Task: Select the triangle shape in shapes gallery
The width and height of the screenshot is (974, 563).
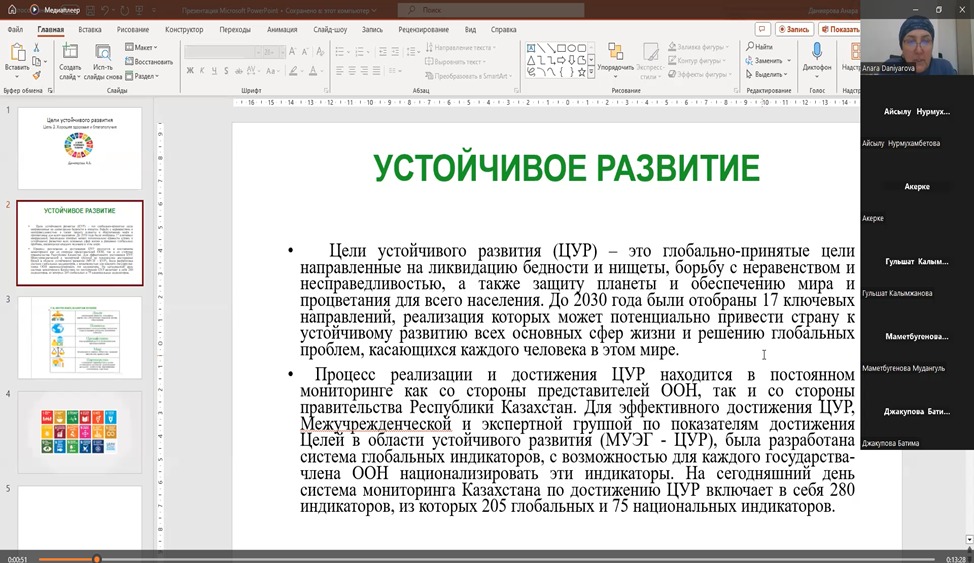Action: 531,60
